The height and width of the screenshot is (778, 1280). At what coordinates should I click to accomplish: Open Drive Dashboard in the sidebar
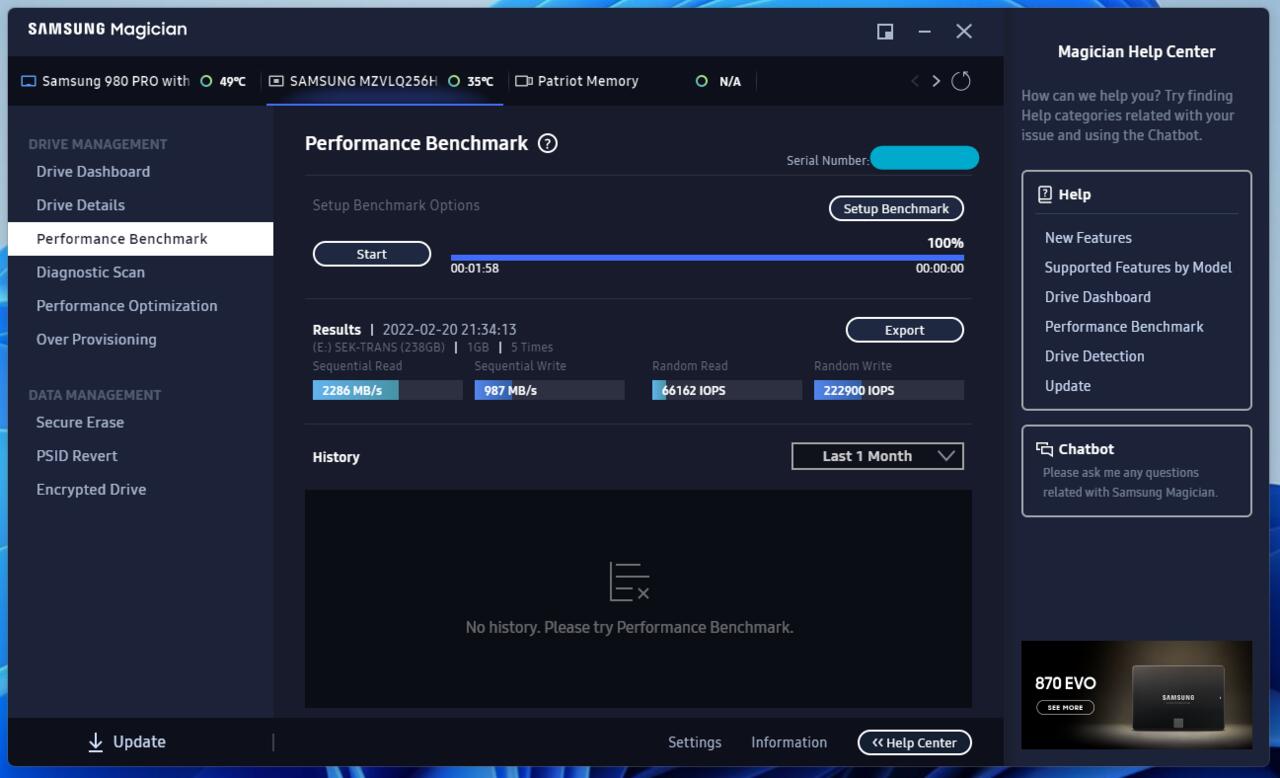click(x=93, y=171)
